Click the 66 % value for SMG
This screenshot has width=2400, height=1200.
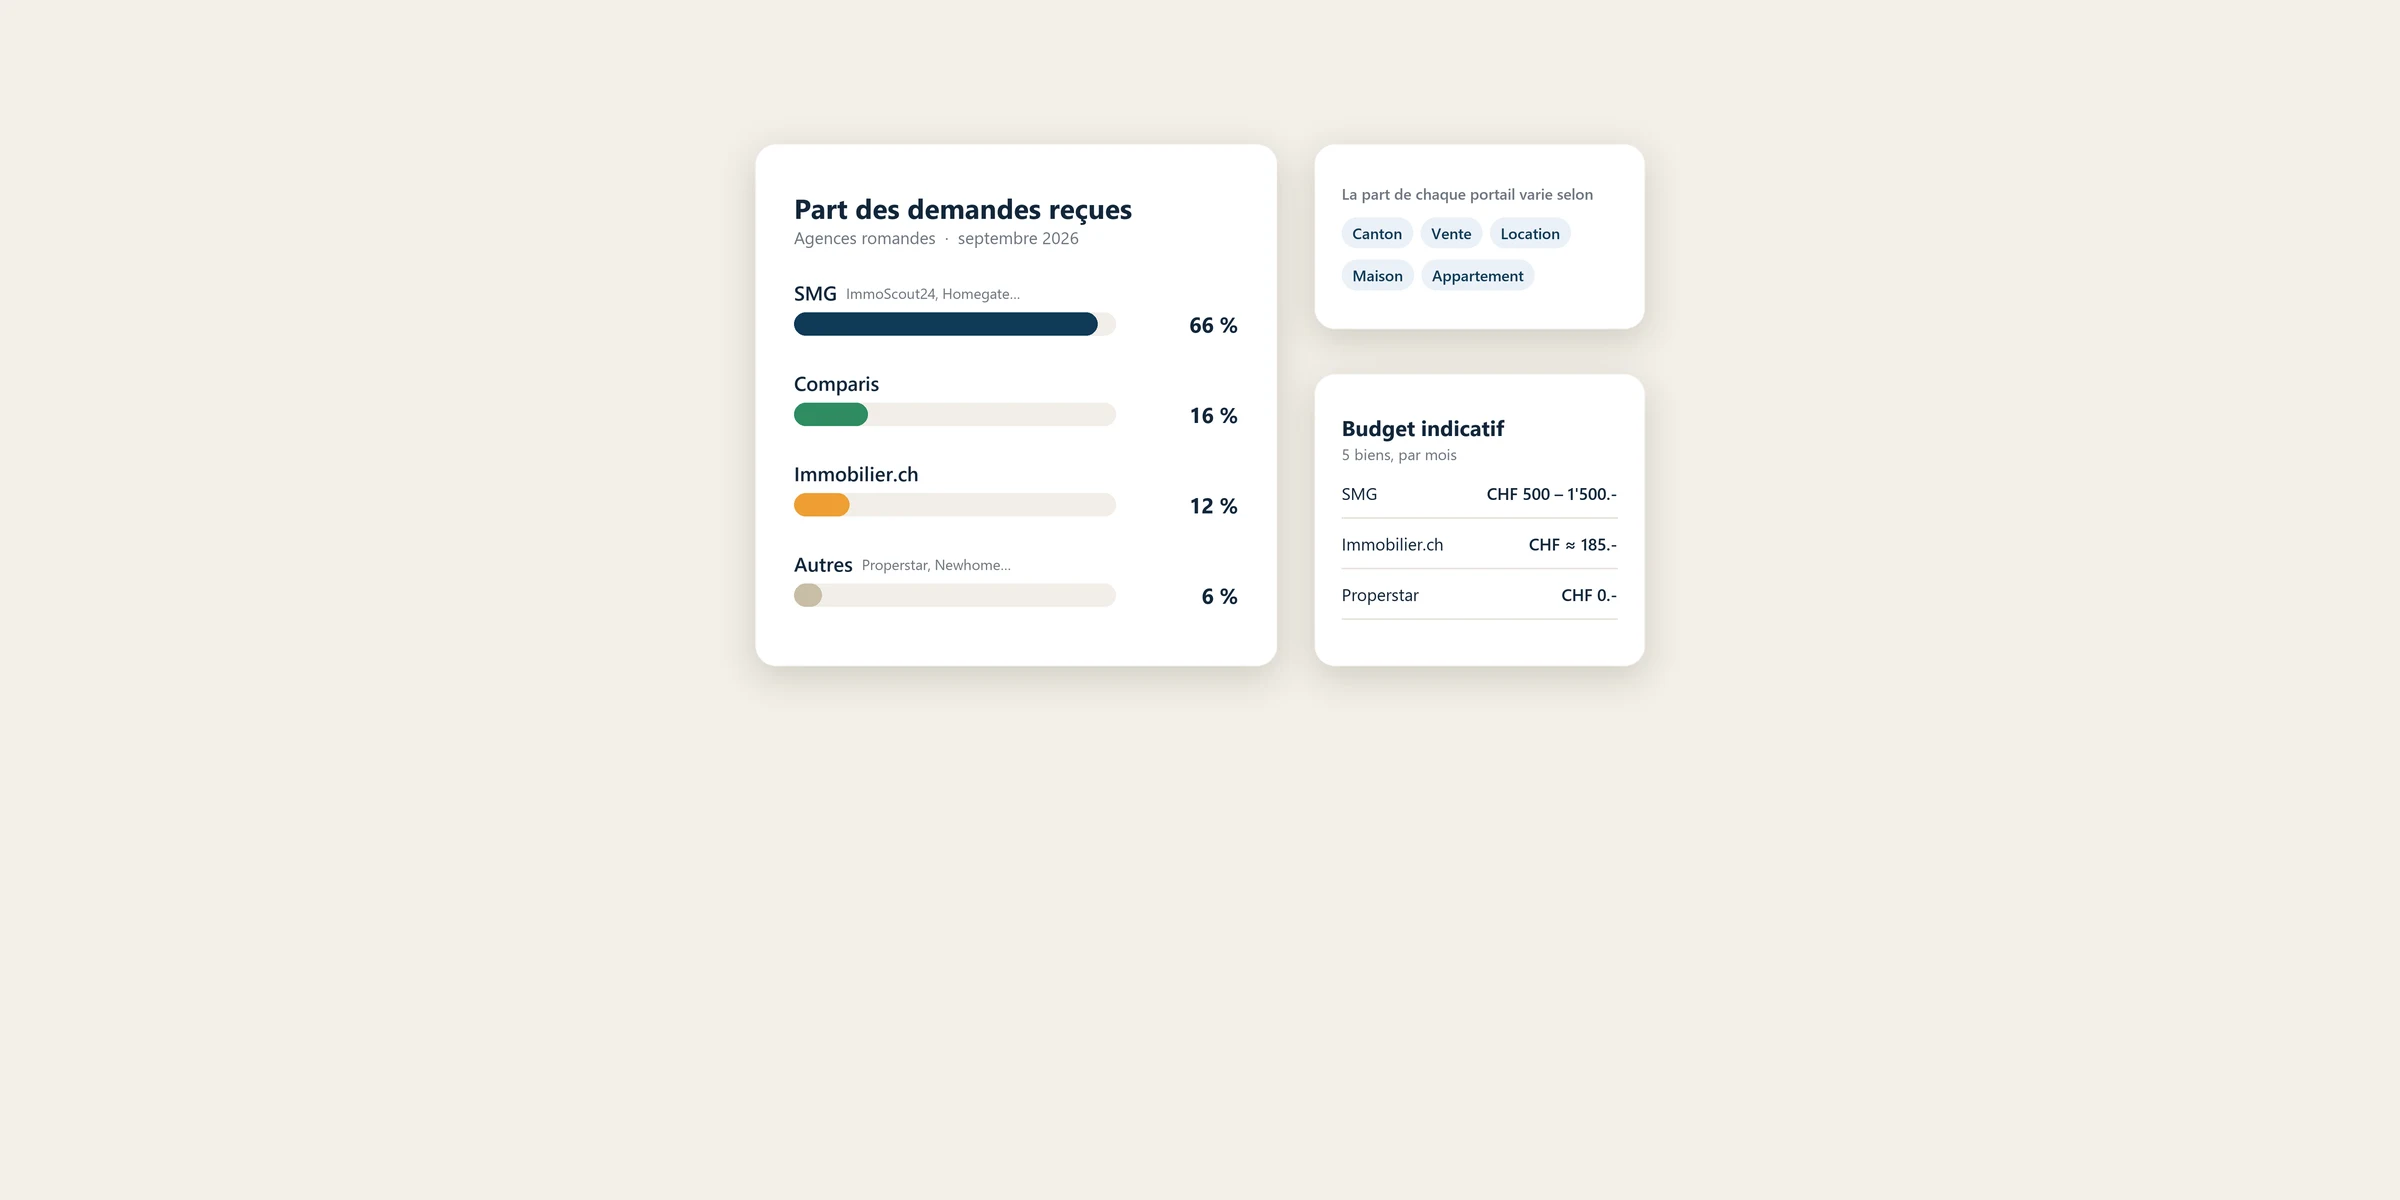[x=1213, y=325]
